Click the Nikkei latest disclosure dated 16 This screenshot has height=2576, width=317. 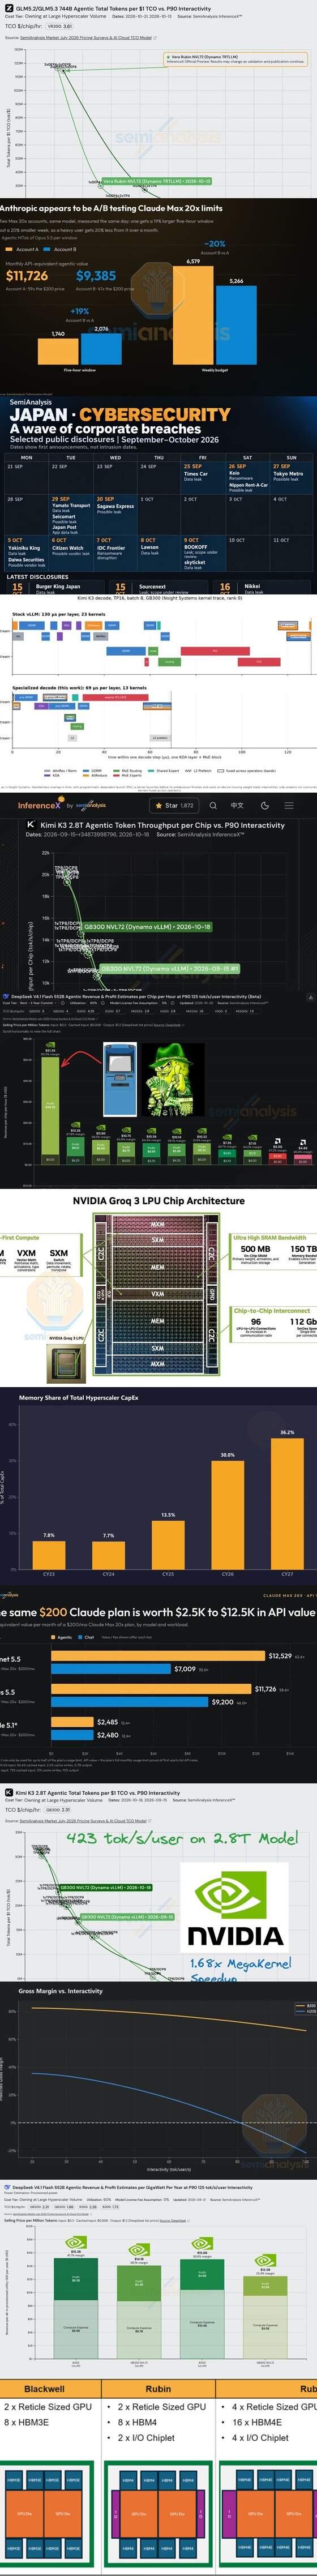tap(252, 587)
